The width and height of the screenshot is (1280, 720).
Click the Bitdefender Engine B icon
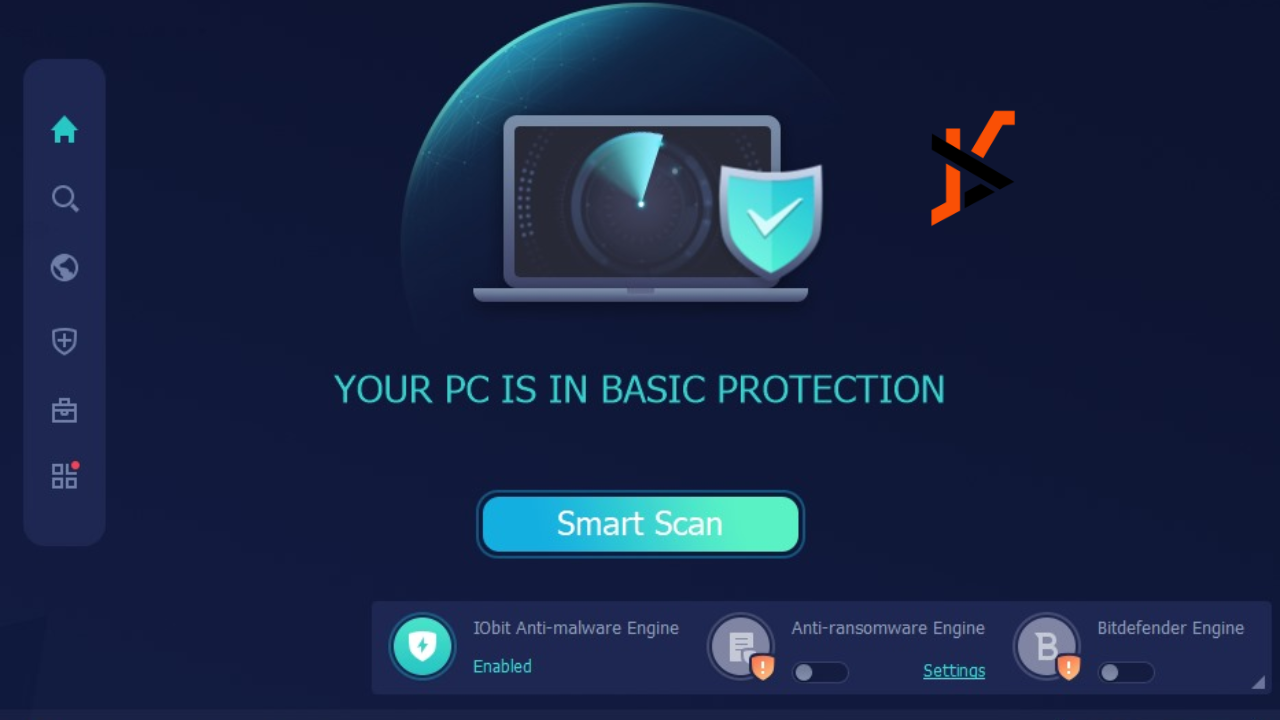pos(1047,646)
